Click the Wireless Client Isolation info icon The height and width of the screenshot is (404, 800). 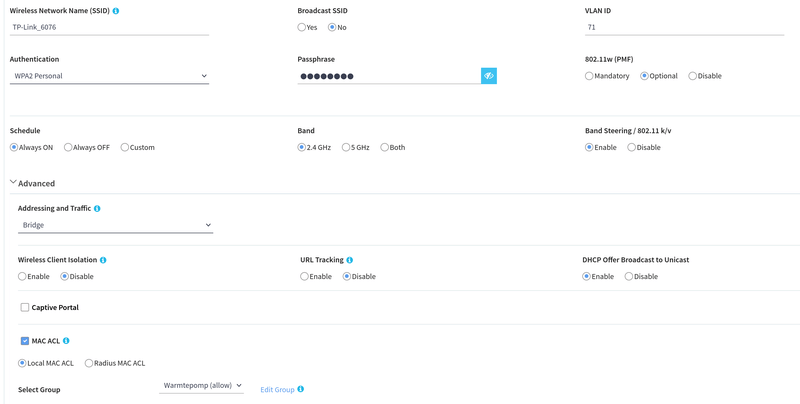click(x=103, y=260)
